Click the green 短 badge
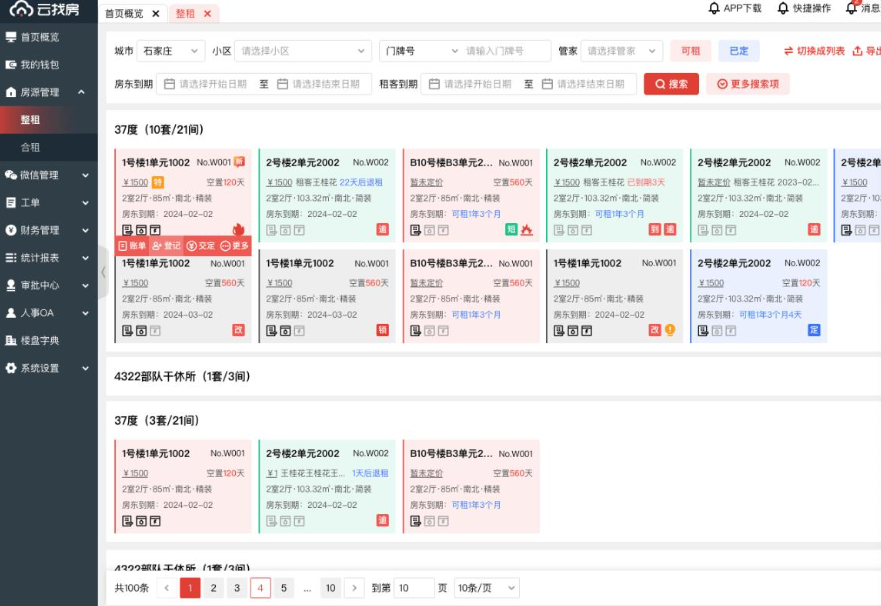This screenshot has height=606, width=881. click(x=511, y=229)
